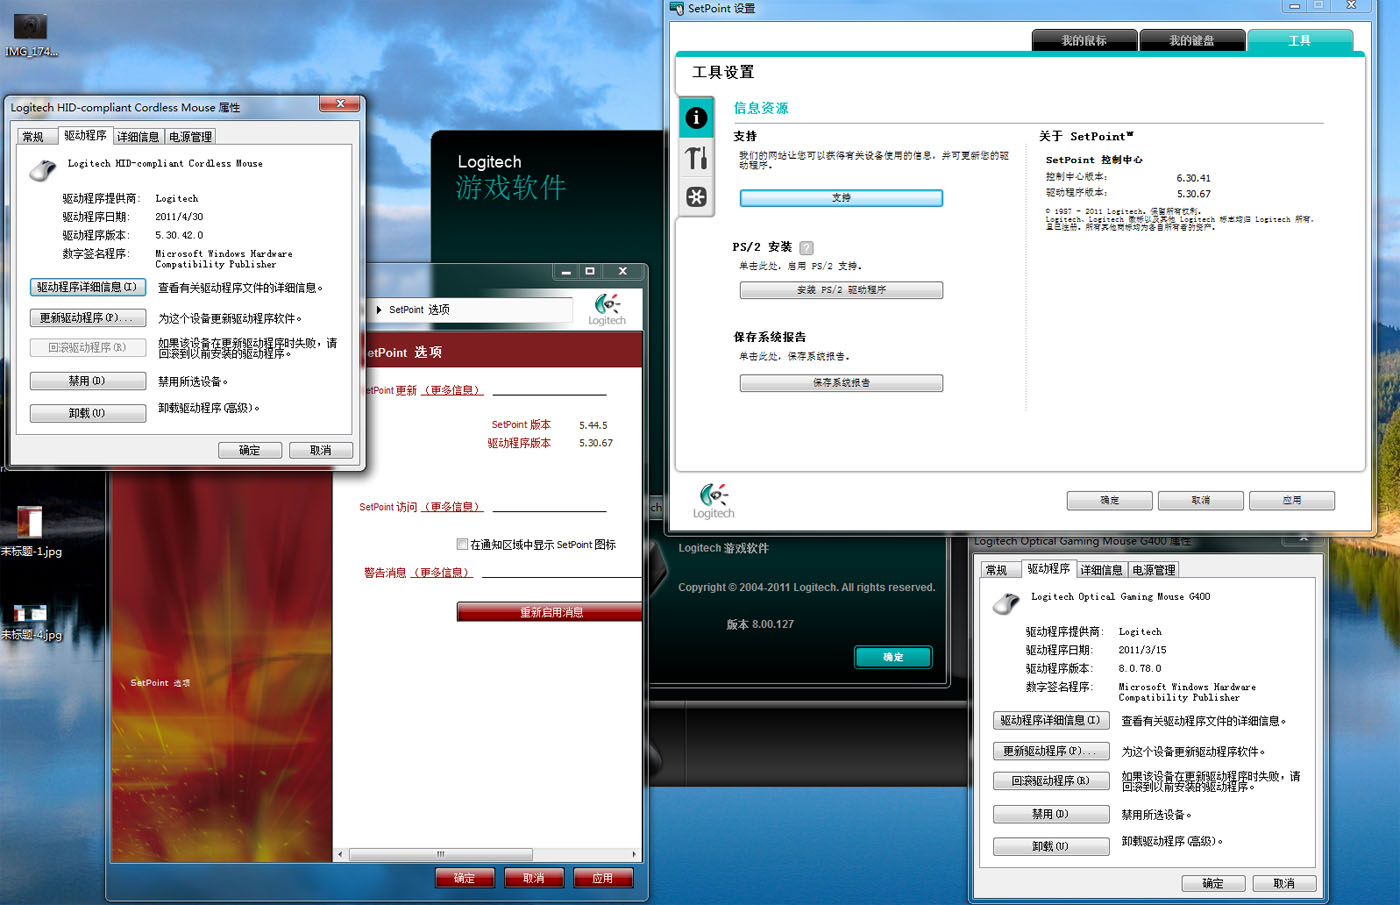1400x905 pixels.
Task: Click 确定 in Logitech 游戏软件 about dialog
Action: tap(893, 657)
